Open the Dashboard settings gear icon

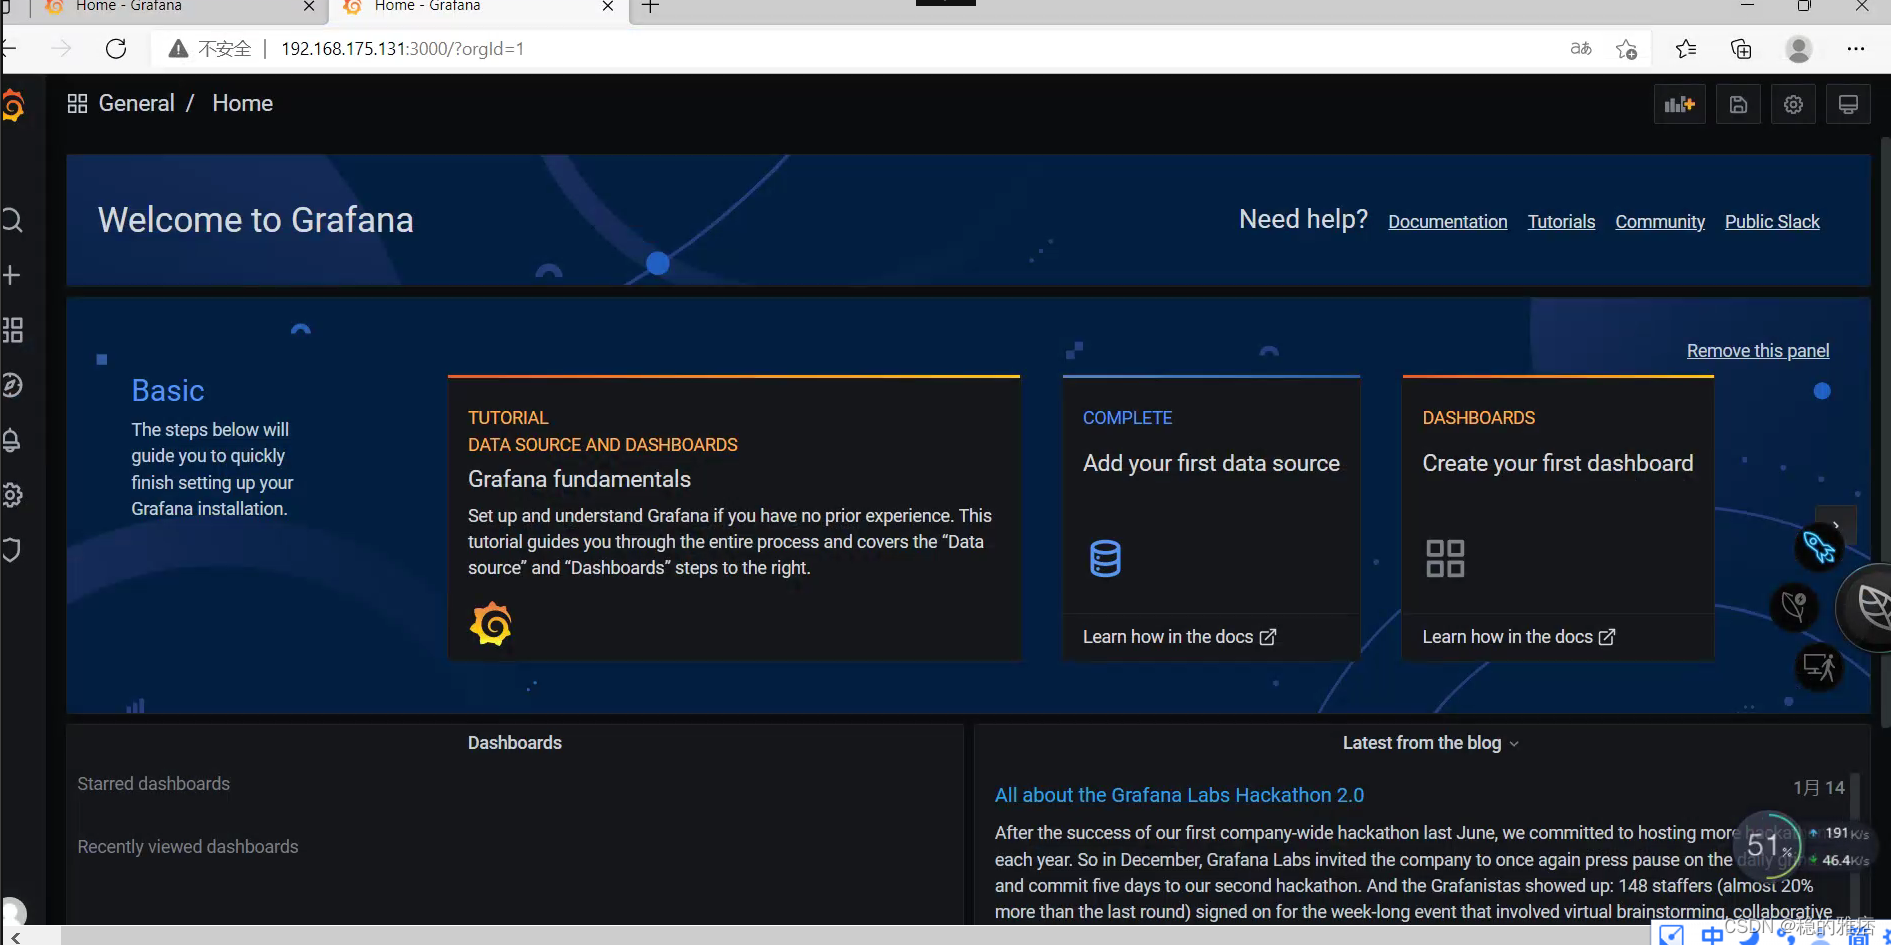tap(1793, 104)
